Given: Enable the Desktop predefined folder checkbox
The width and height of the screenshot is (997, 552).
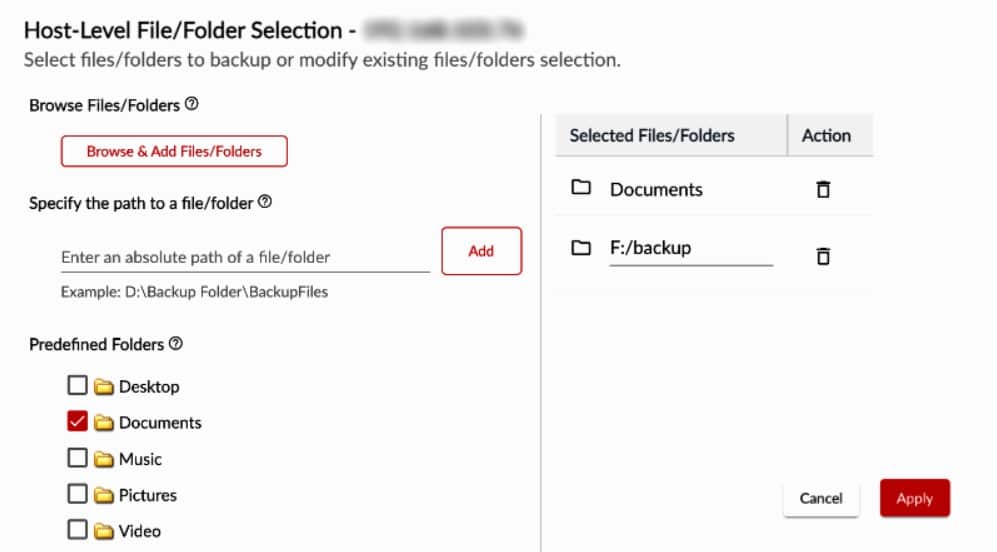Looking at the screenshot, I should tap(77, 385).
